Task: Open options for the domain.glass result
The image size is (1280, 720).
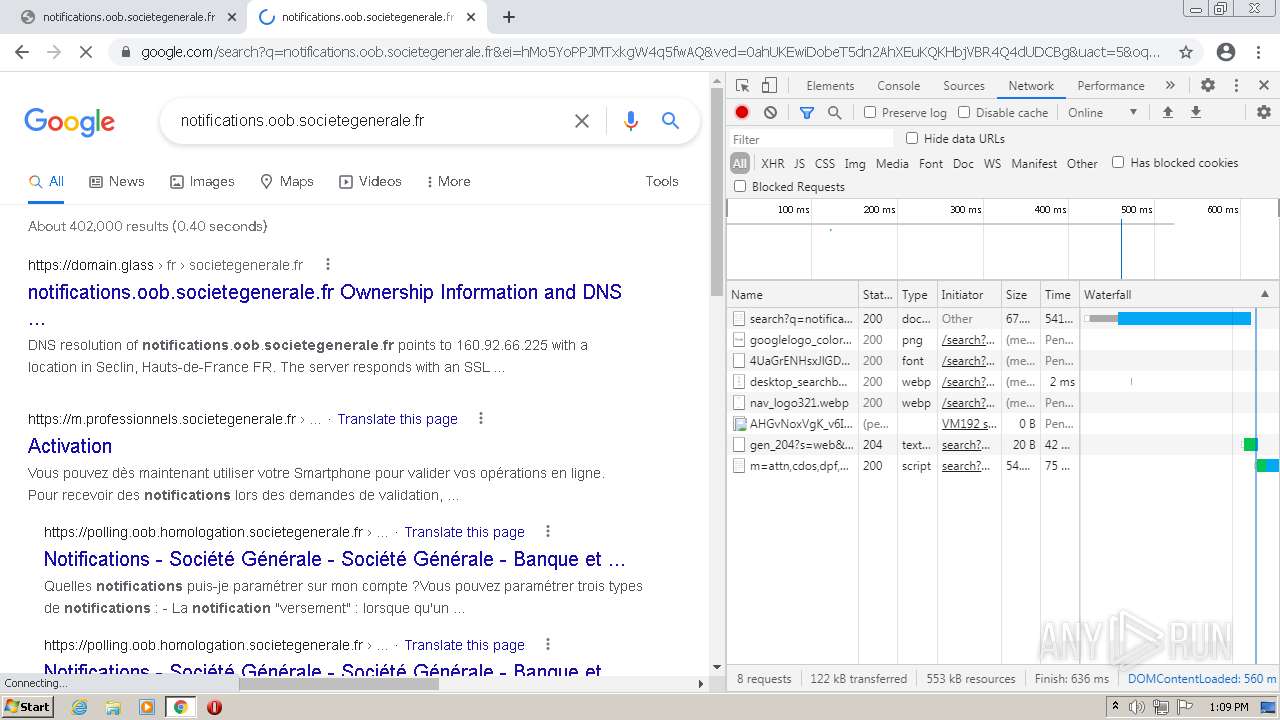Action: [x=327, y=265]
